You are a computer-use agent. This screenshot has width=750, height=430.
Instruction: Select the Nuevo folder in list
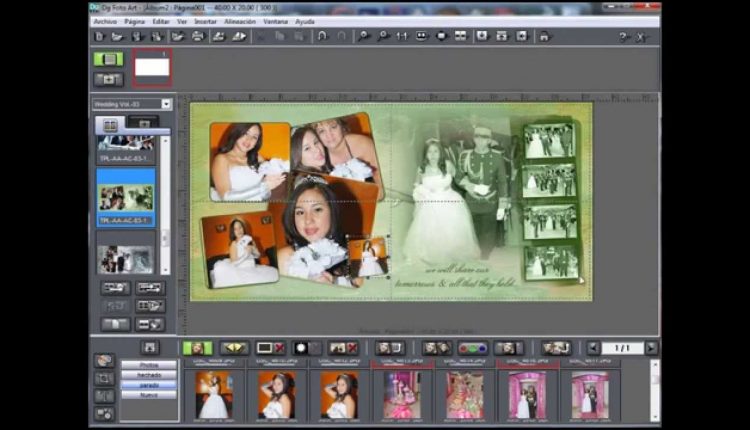coord(149,395)
